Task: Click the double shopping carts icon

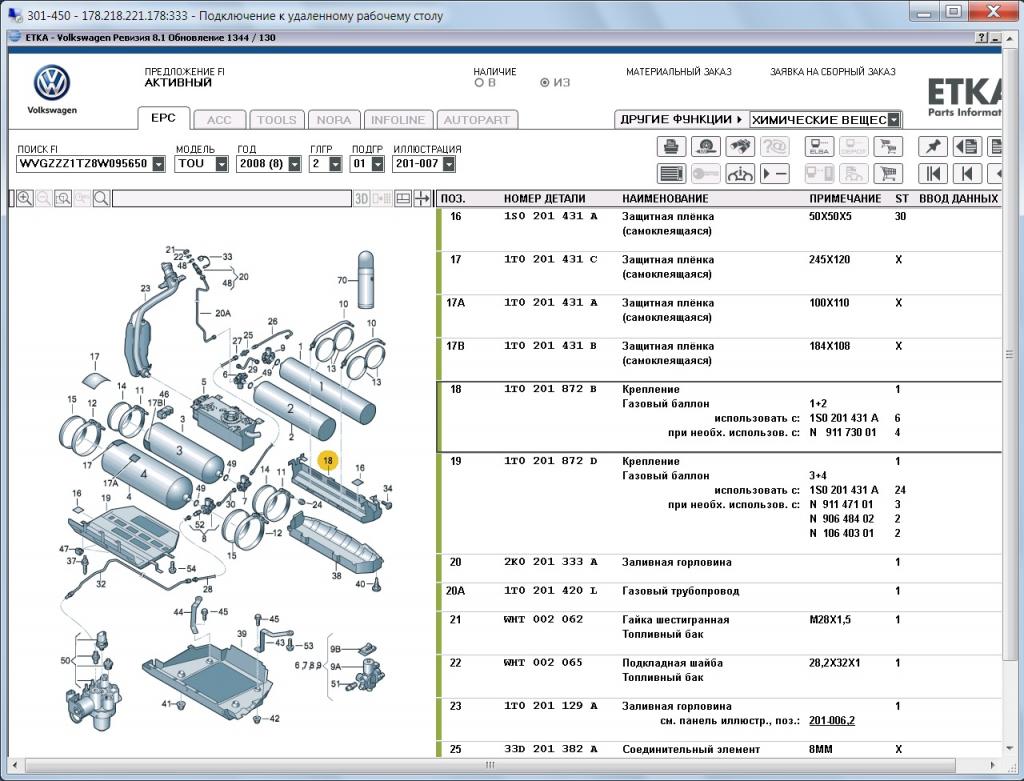Action: point(888,146)
